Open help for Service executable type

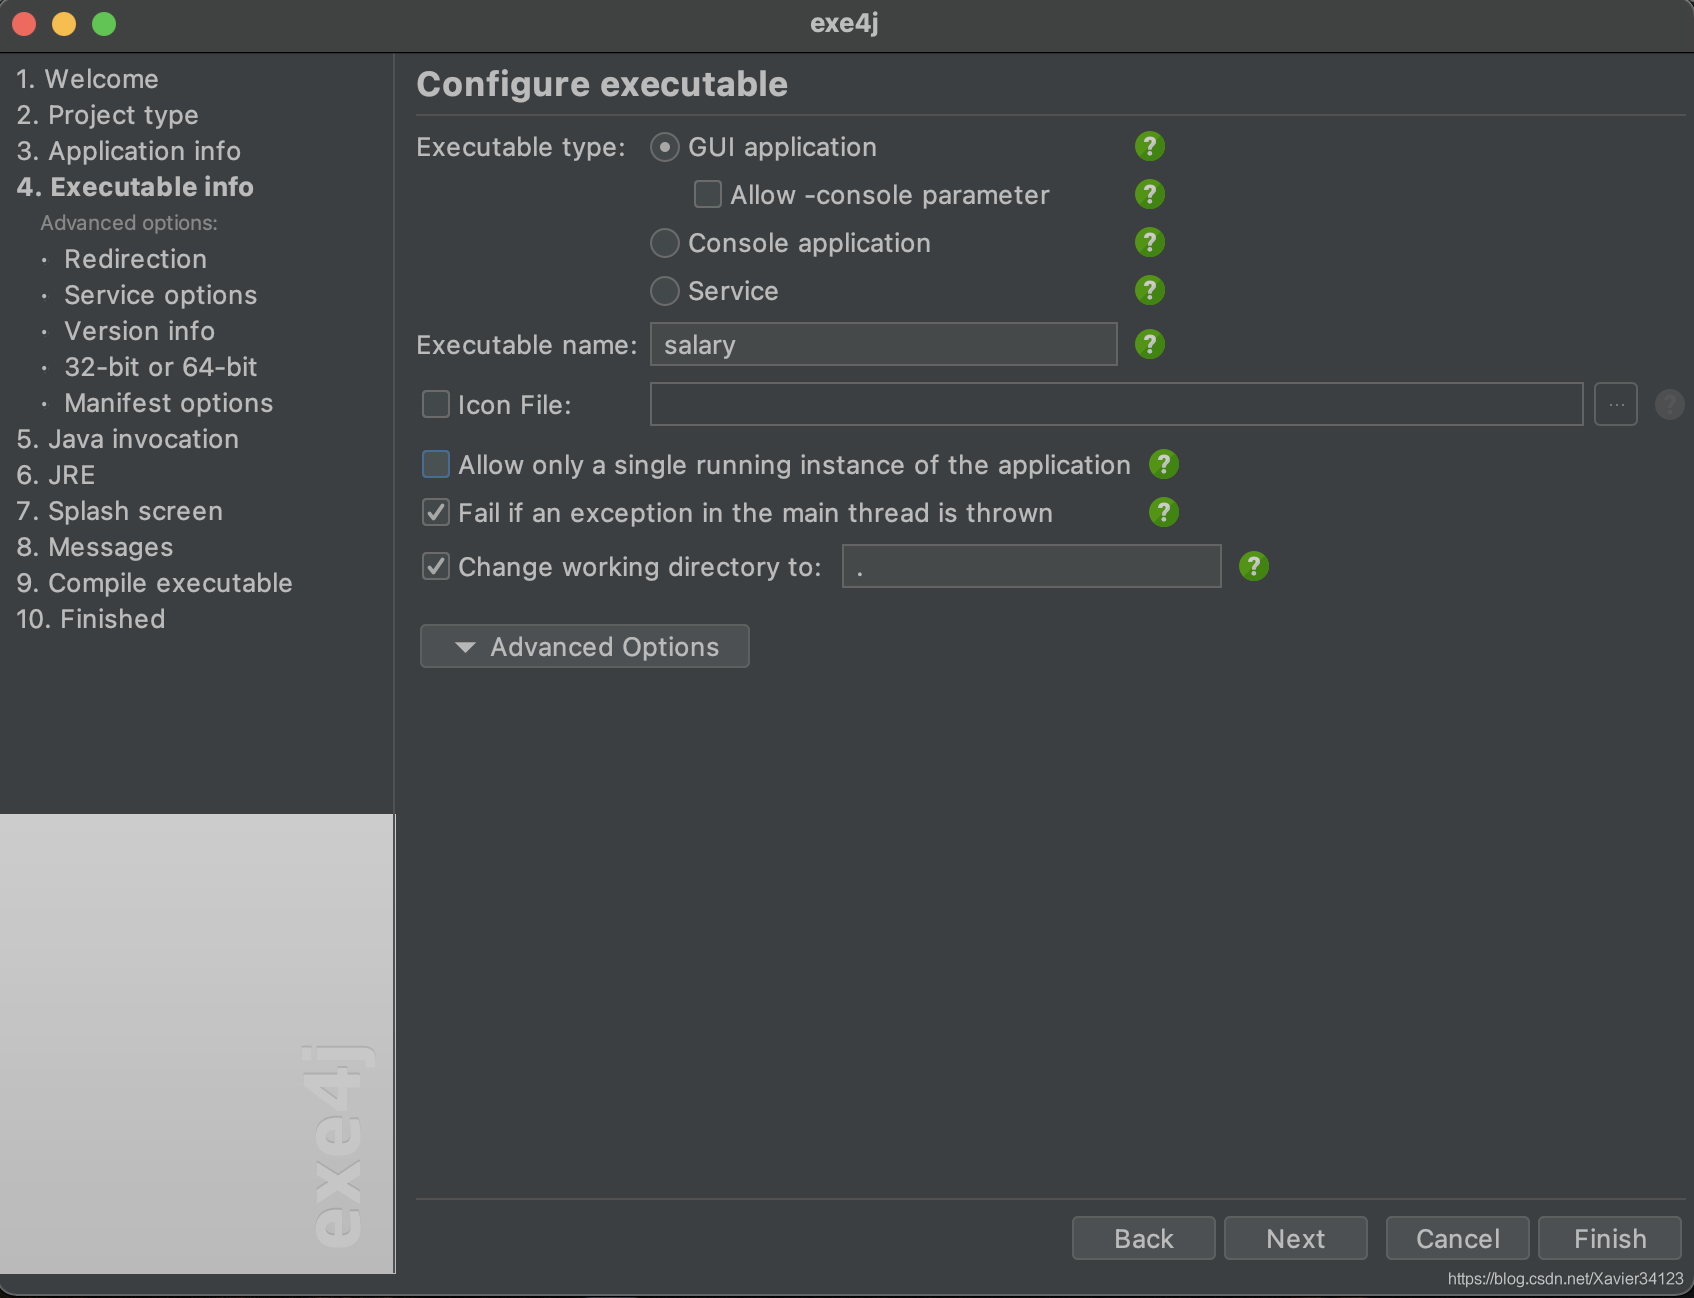point(1150,290)
